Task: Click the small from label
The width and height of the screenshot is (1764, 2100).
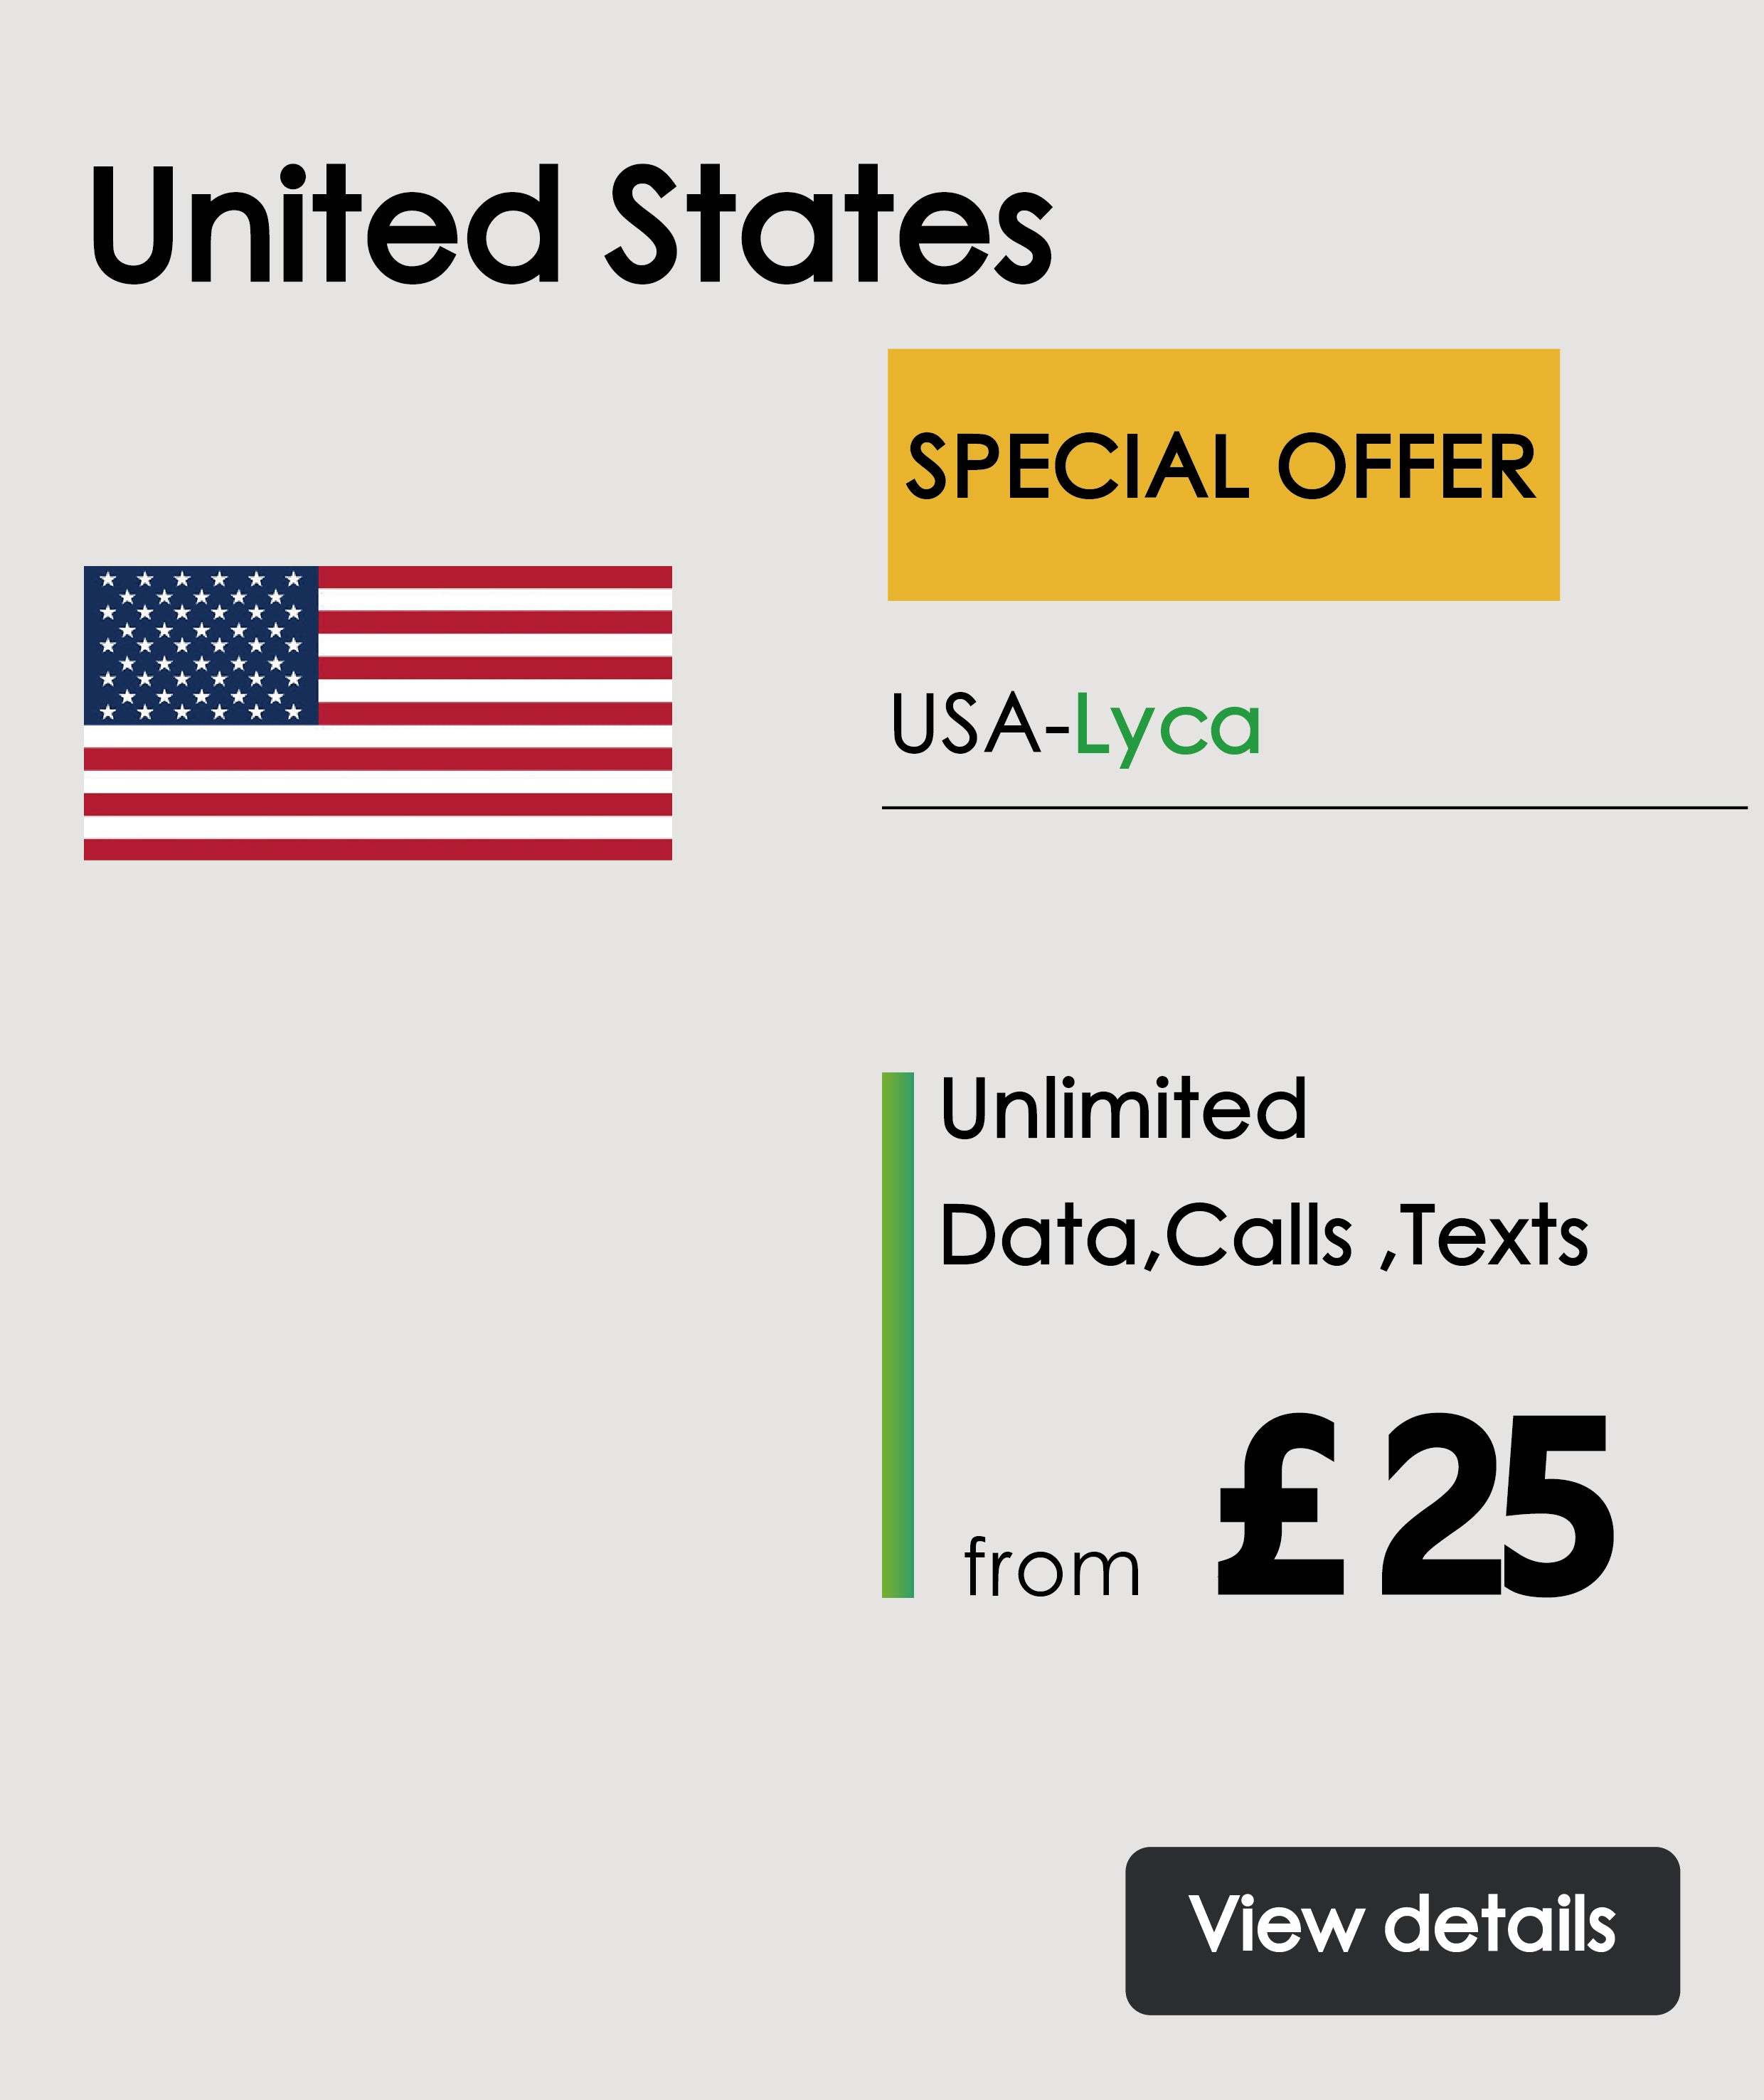Action: (x=1051, y=1569)
